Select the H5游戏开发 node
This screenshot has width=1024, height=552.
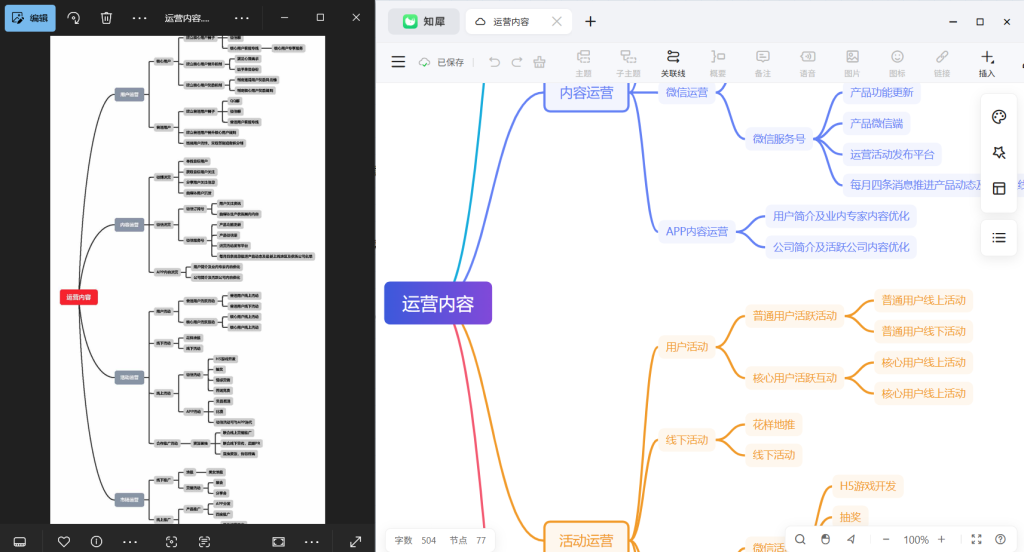[868, 486]
